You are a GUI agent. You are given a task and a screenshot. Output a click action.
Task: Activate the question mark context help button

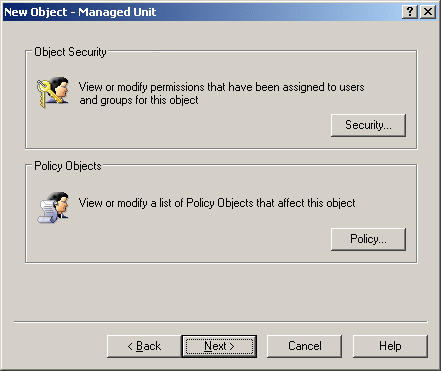409,12
